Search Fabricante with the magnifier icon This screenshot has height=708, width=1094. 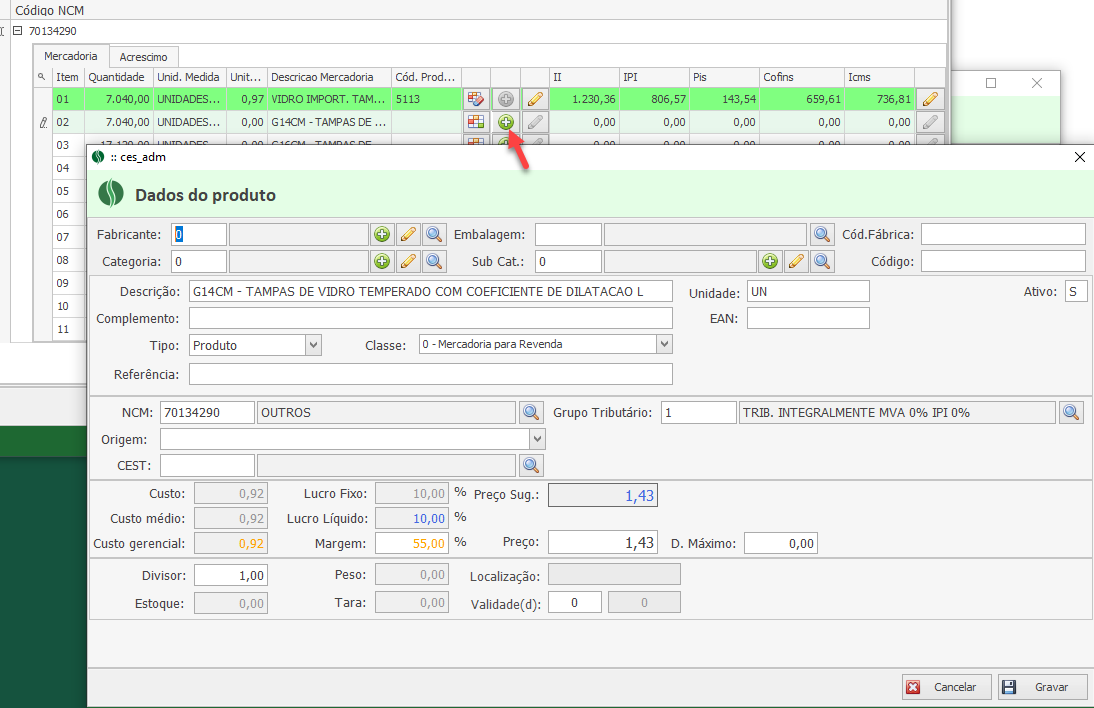(434, 234)
